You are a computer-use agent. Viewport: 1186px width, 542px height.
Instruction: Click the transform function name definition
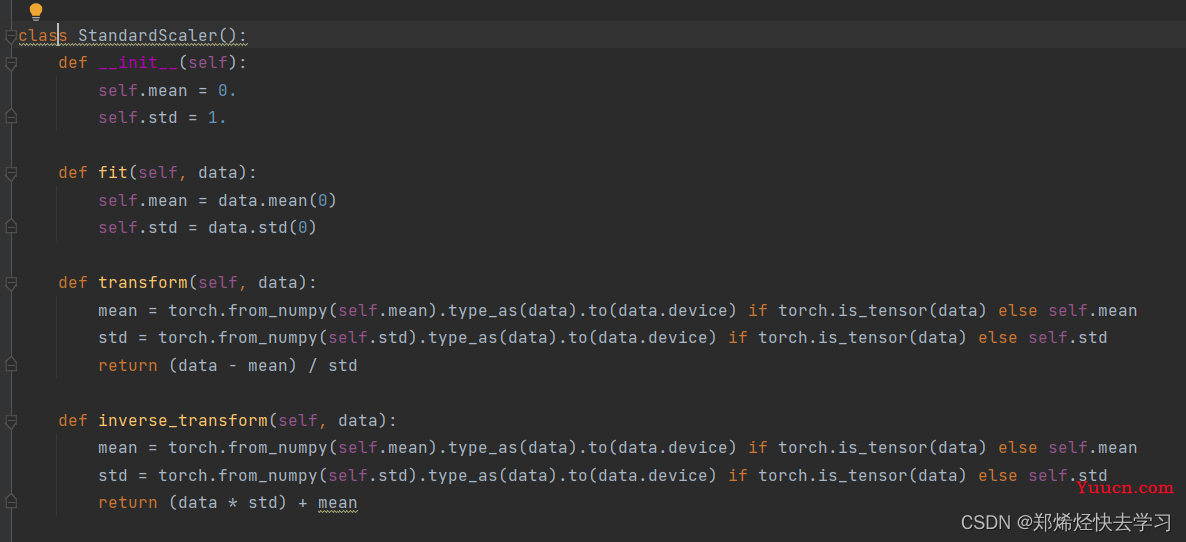tap(142, 283)
